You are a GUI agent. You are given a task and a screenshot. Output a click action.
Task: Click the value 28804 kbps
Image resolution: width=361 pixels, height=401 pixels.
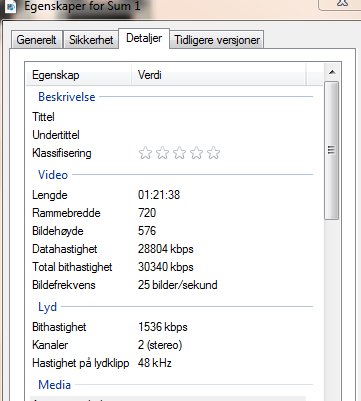pyautogui.click(x=166, y=249)
